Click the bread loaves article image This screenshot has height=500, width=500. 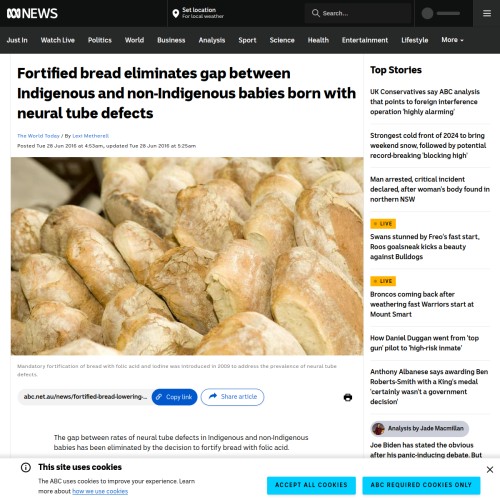[x=187, y=256]
